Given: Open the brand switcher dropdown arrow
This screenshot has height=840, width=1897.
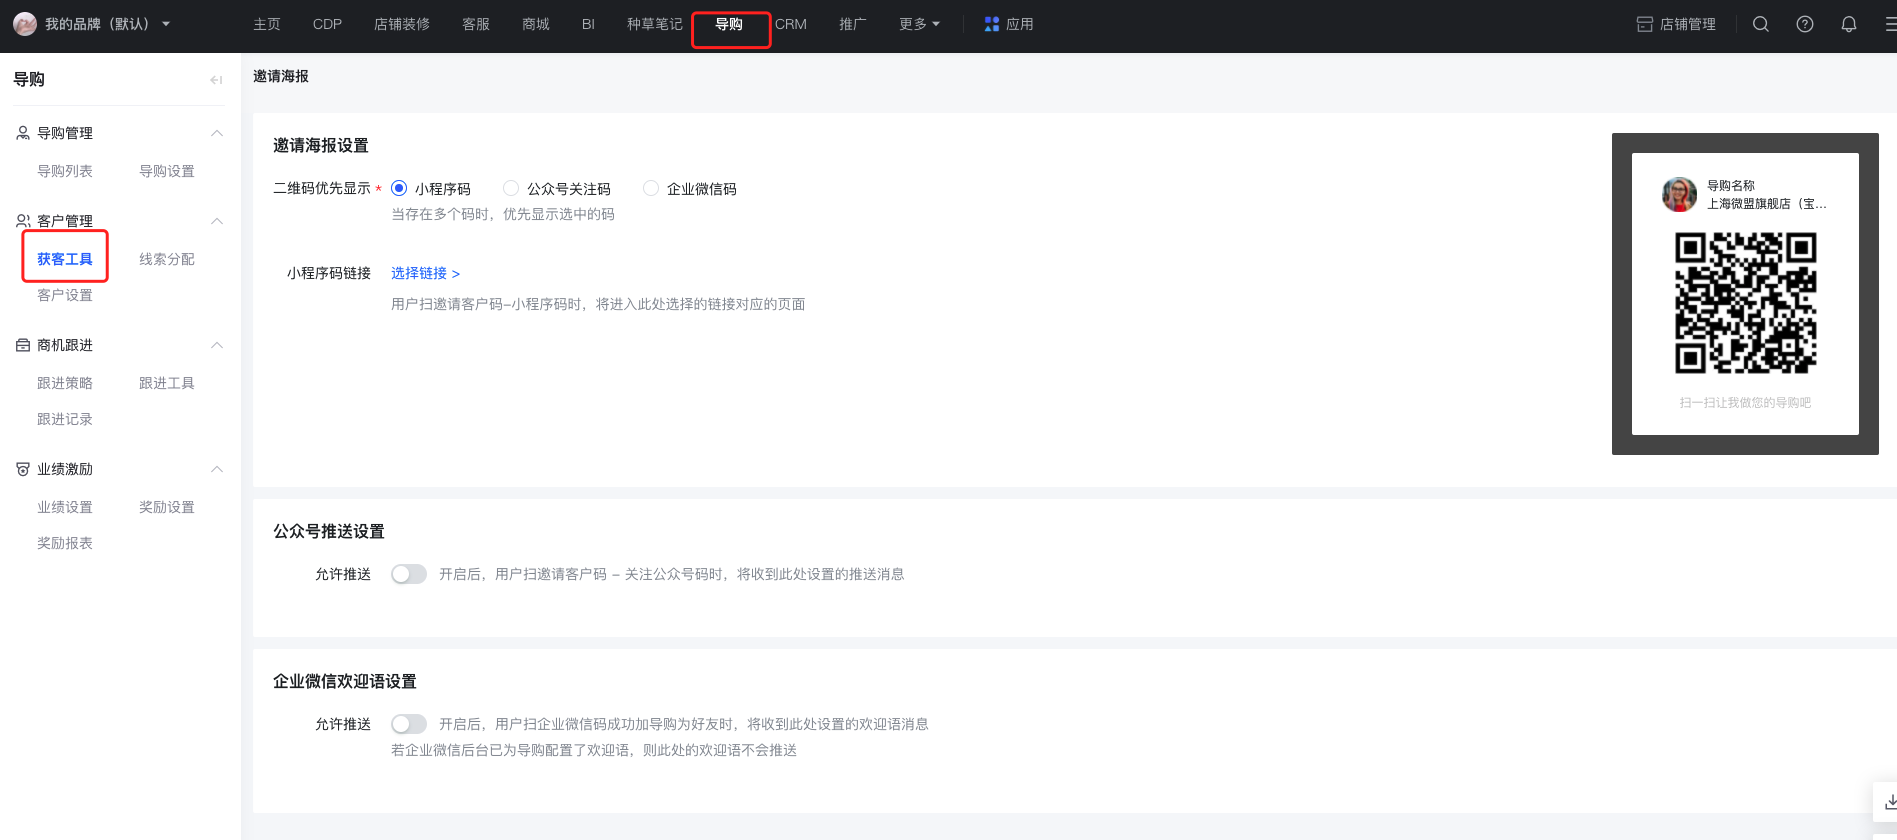Looking at the screenshot, I should [166, 24].
